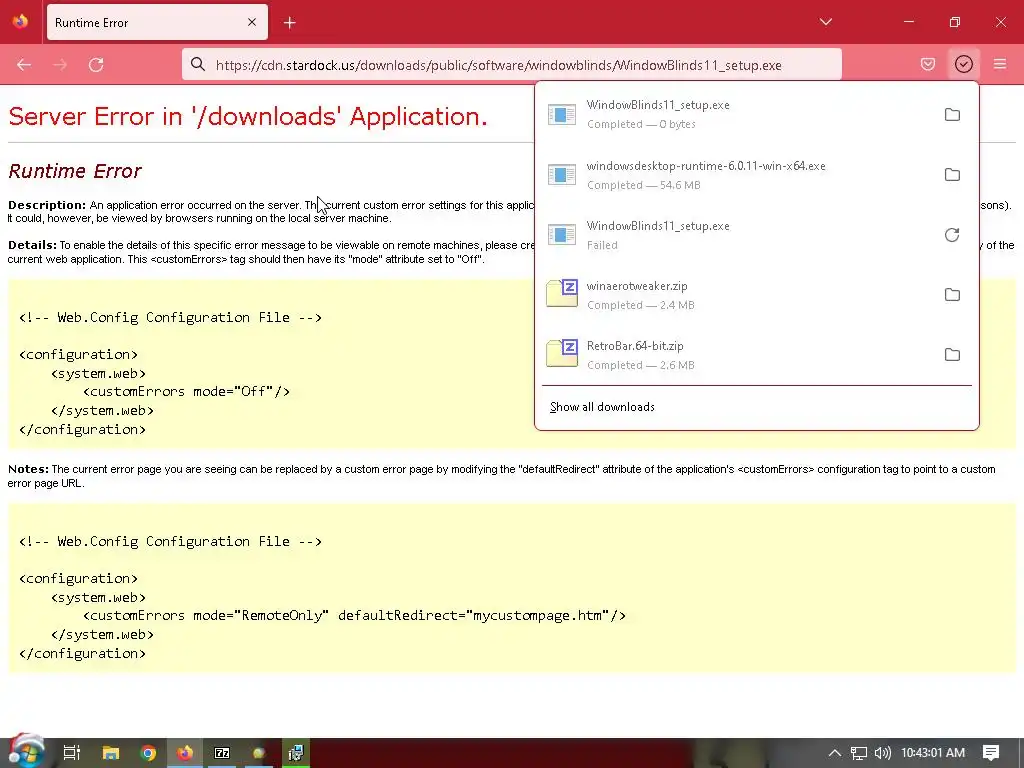Retry the failed WindowBlinds11_setup.exe download
Image resolution: width=1024 pixels, height=768 pixels.
point(952,235)
